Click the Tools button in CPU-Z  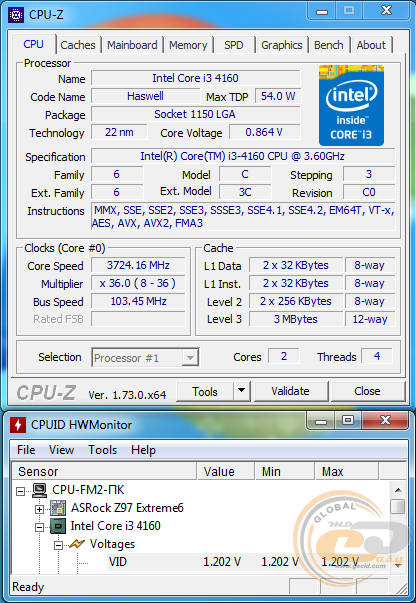tap(205, 391)
